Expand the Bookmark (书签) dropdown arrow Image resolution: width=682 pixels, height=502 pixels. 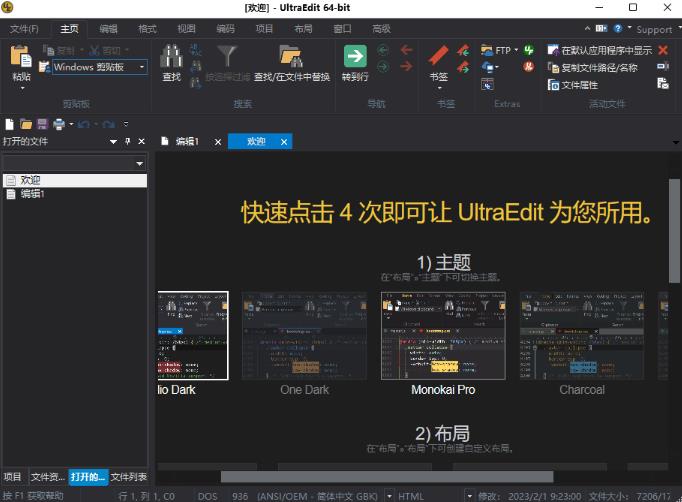(439, 88)
